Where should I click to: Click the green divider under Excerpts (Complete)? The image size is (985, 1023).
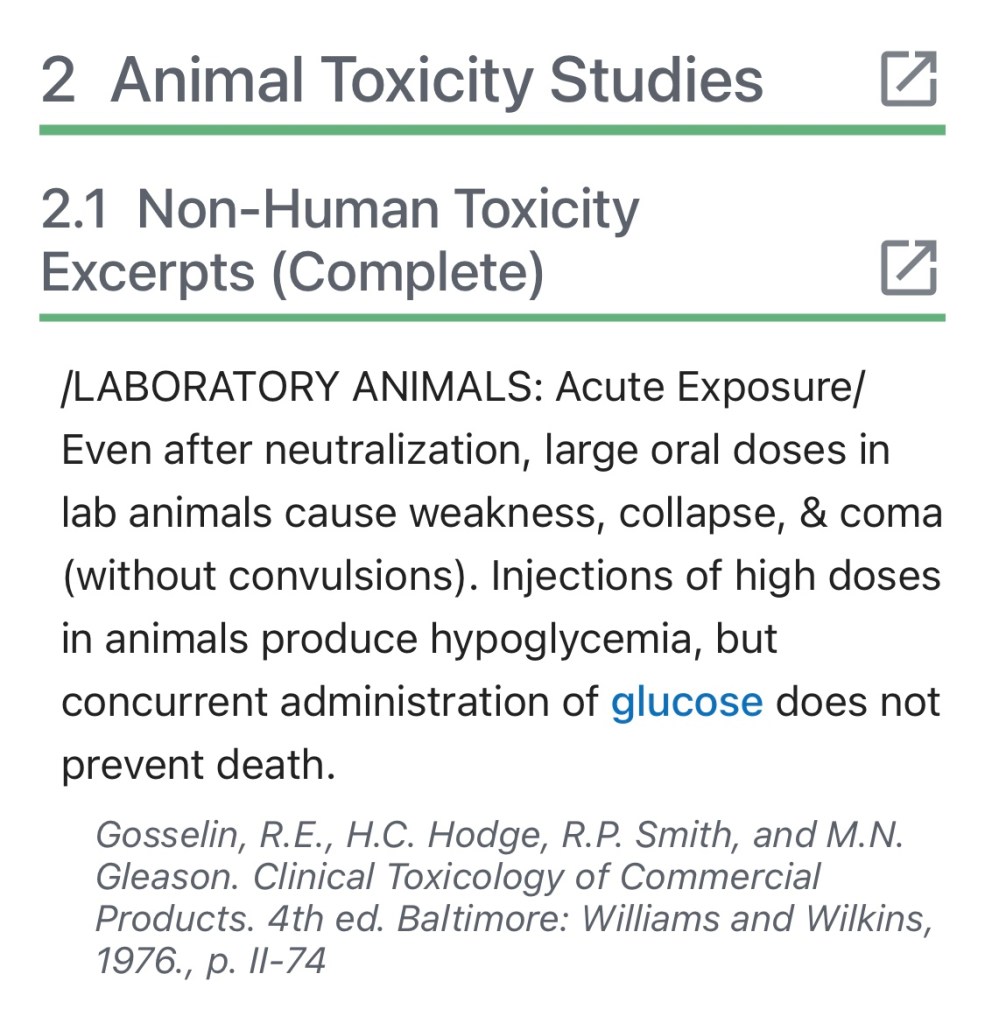491,318
